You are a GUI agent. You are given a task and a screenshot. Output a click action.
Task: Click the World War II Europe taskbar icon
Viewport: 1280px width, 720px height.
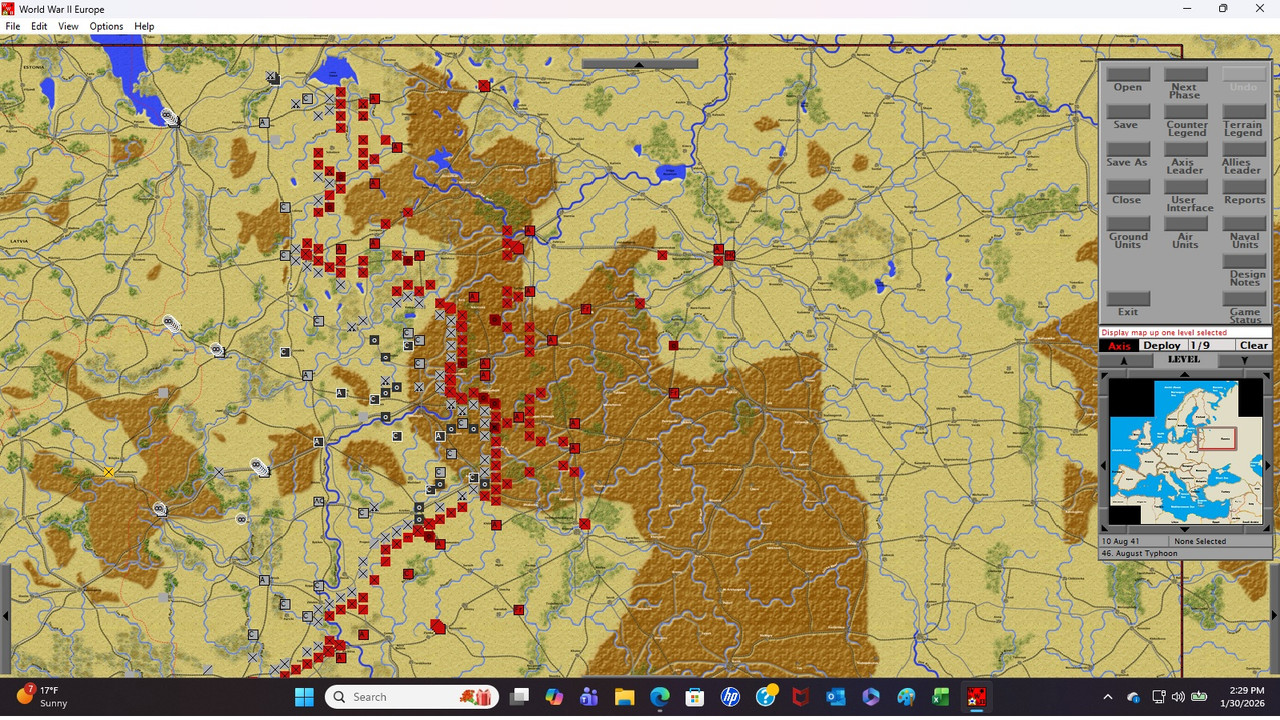[x=977, y=697]
